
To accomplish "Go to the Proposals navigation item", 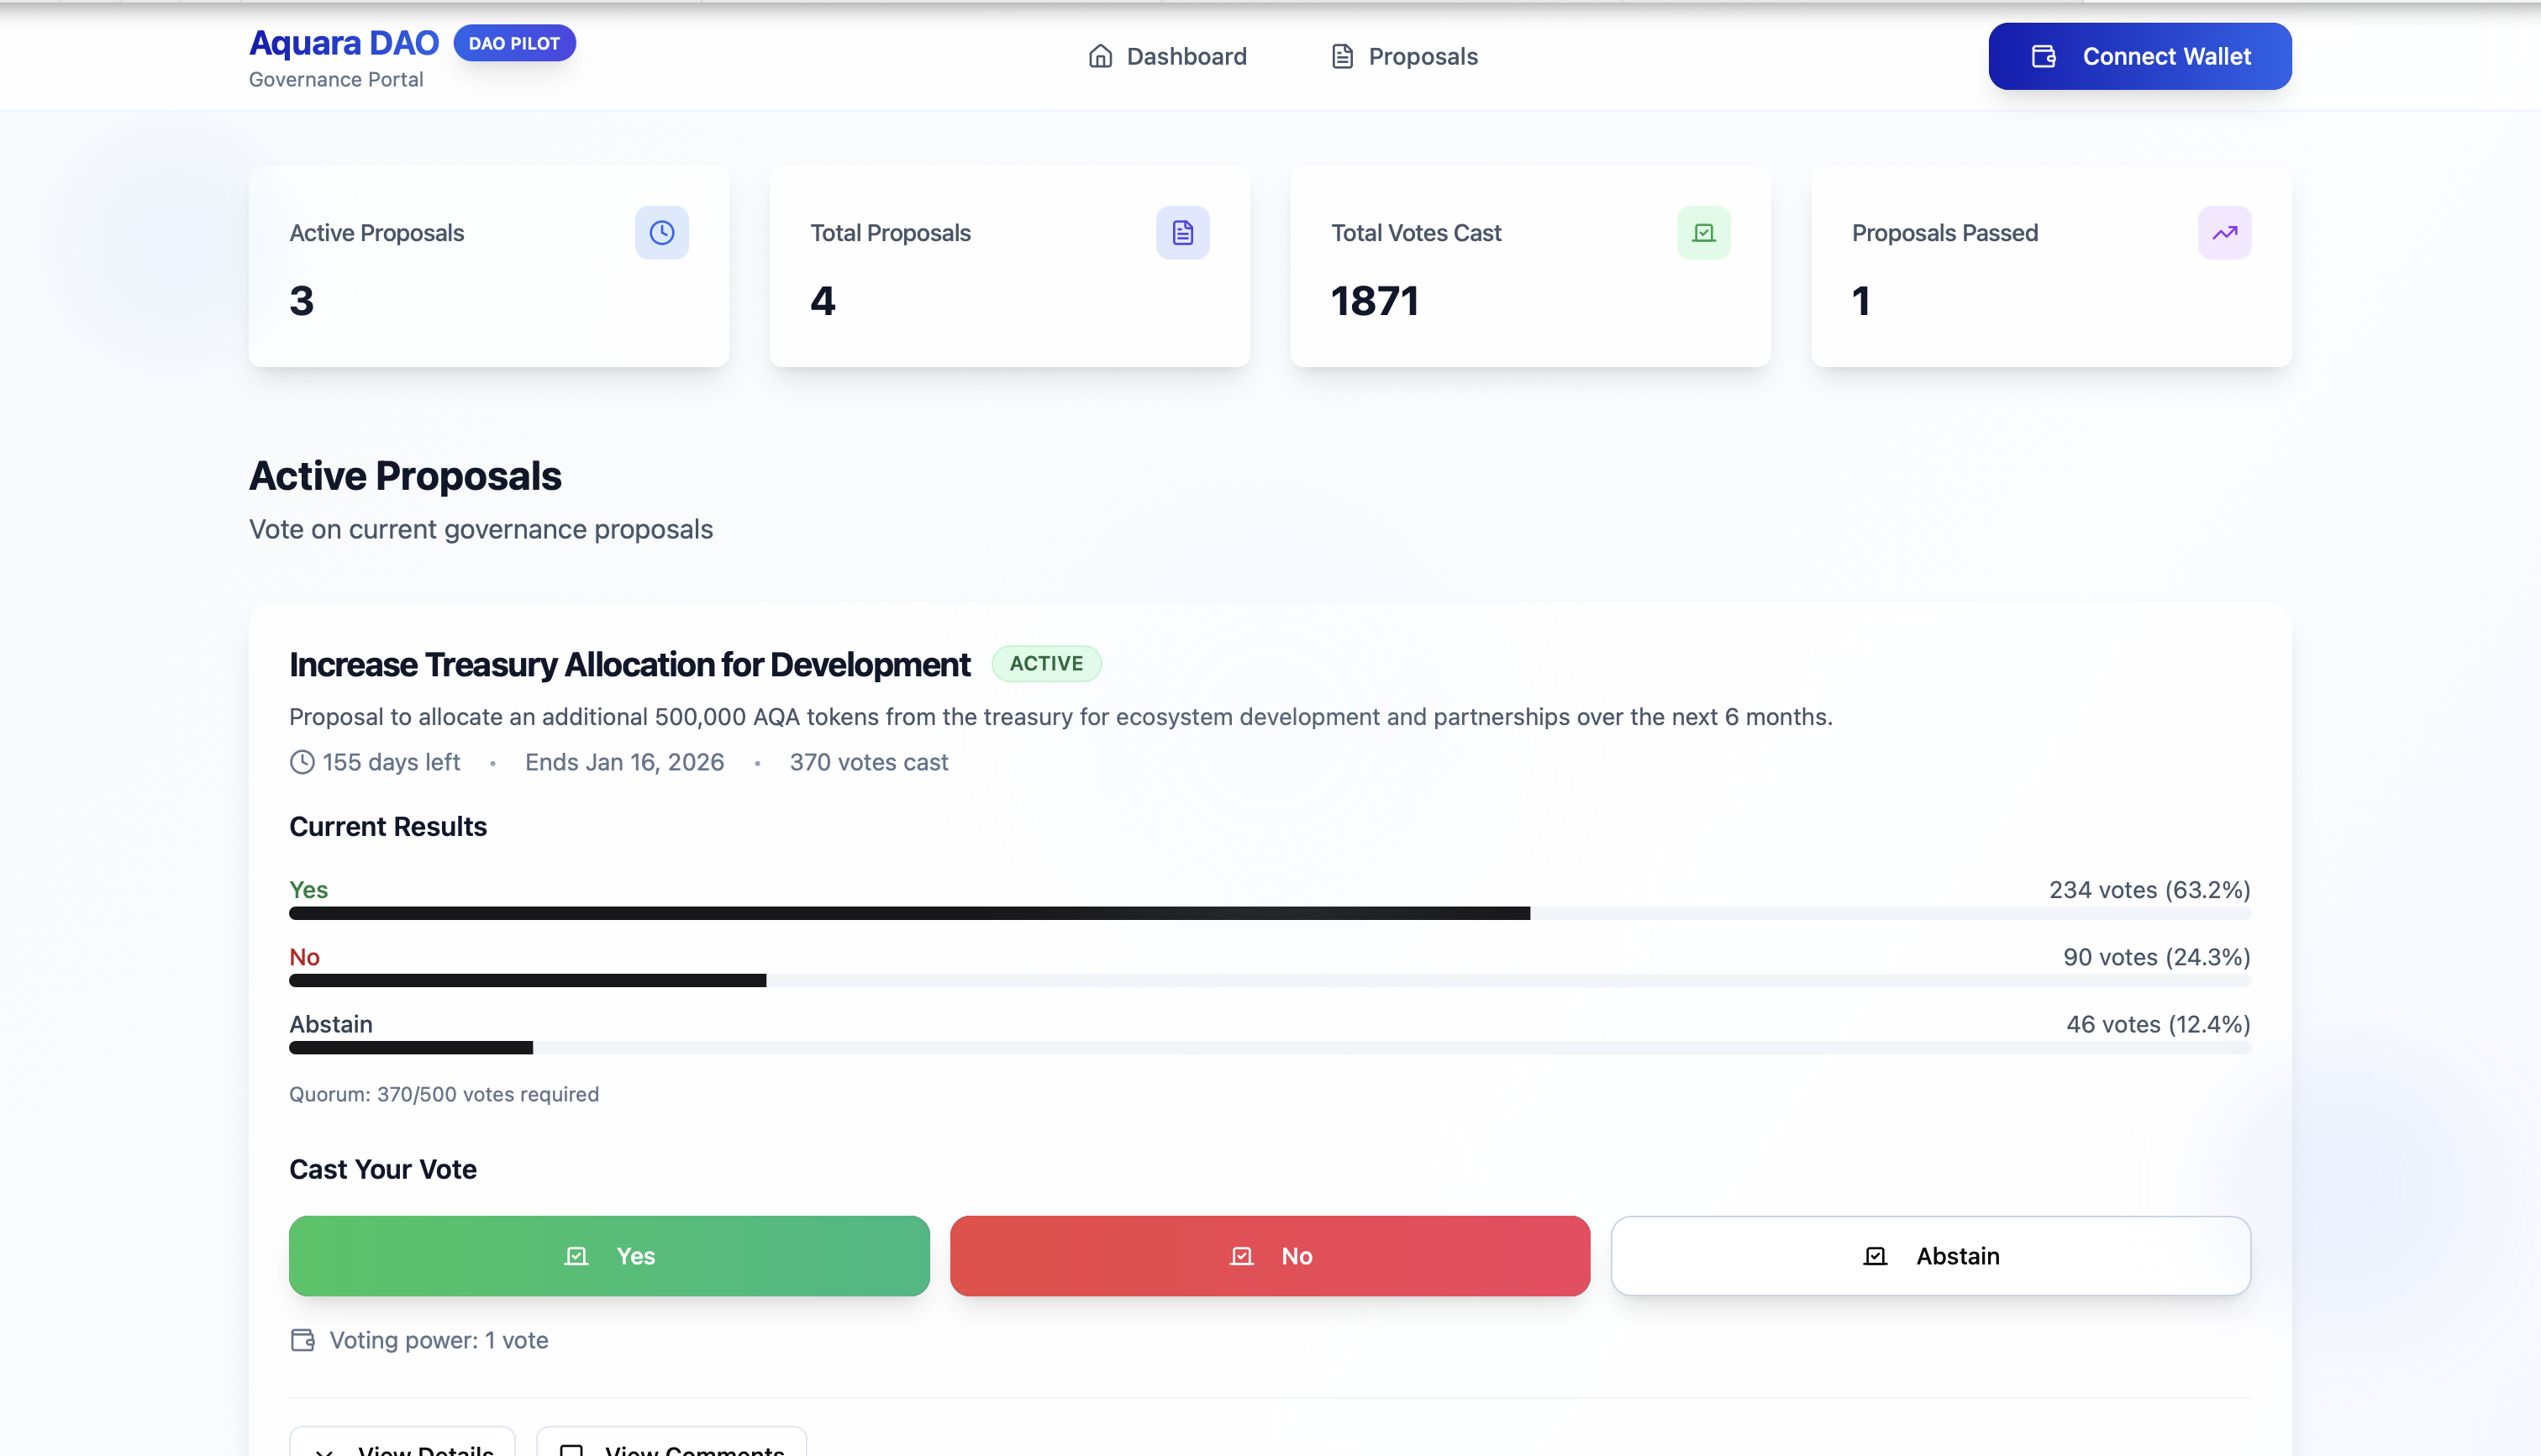I will click(x=1422, y=56).
